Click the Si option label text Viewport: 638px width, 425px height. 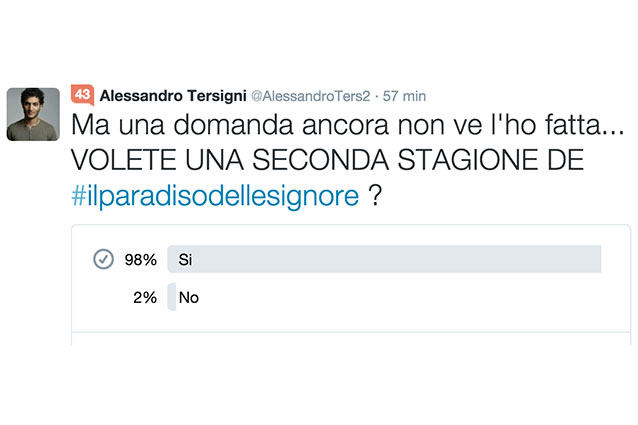(x=185, y=259)
